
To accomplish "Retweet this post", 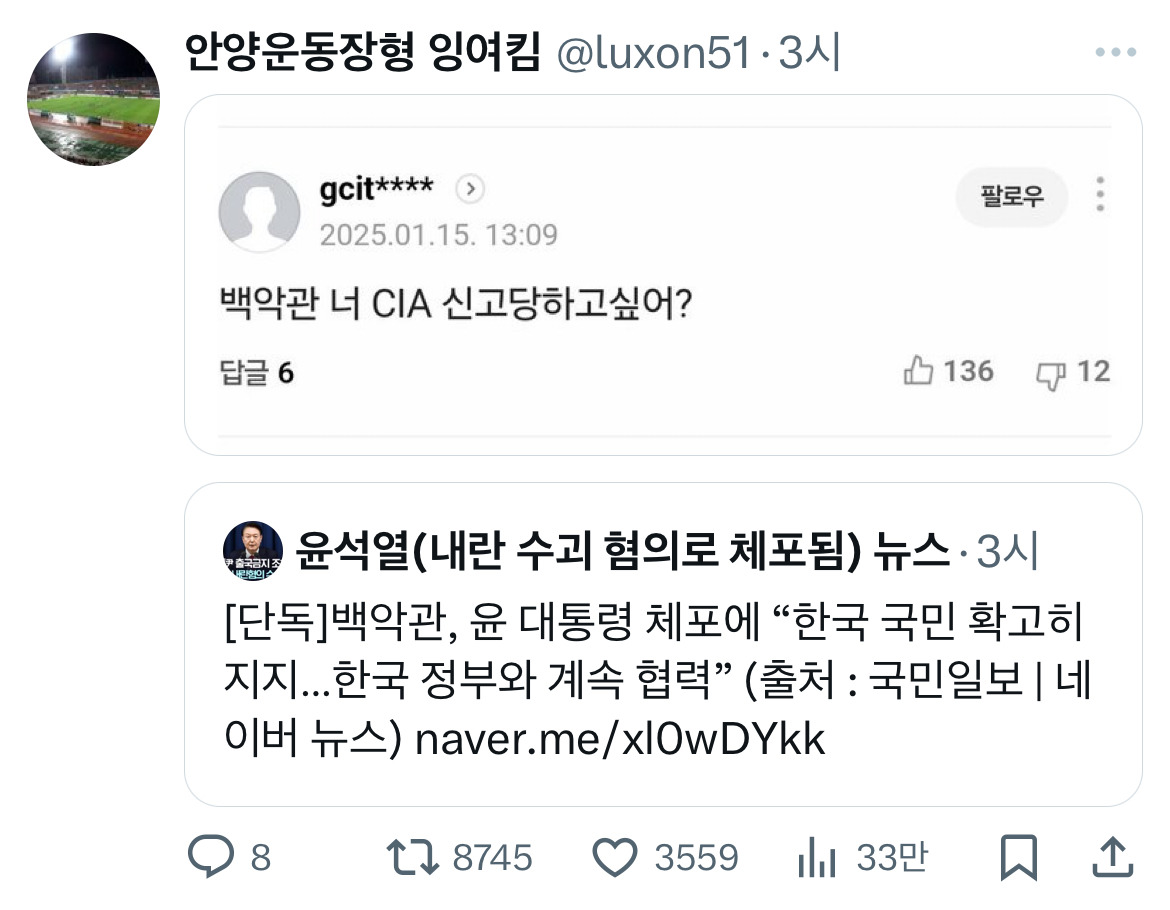I will (x=412, y=858).
